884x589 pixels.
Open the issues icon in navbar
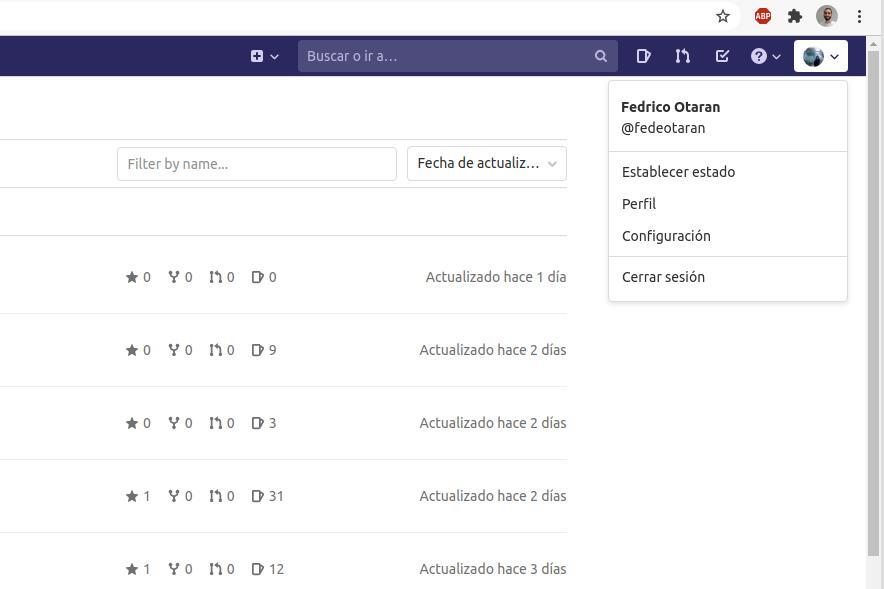(643, 56)
